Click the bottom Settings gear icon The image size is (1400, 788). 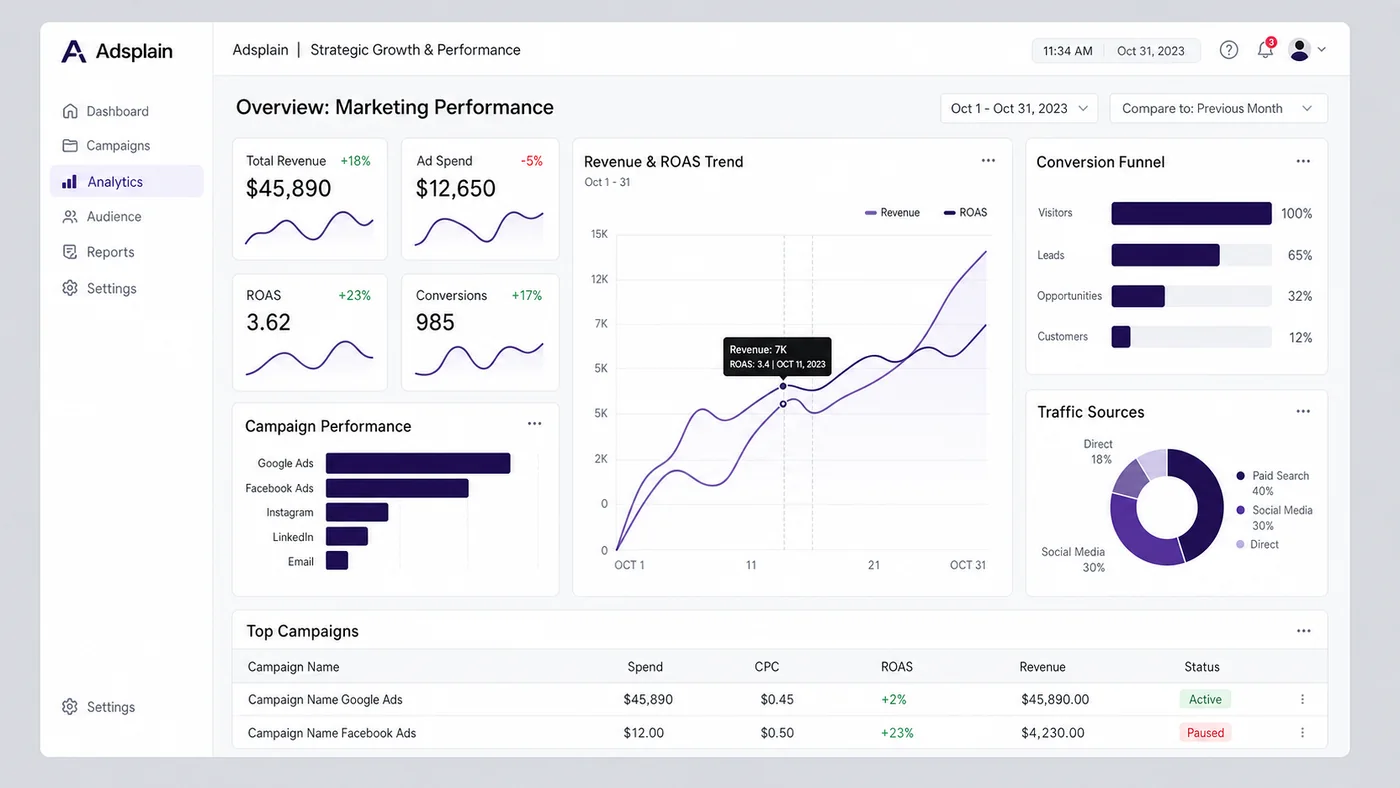(x=70, y=707)
